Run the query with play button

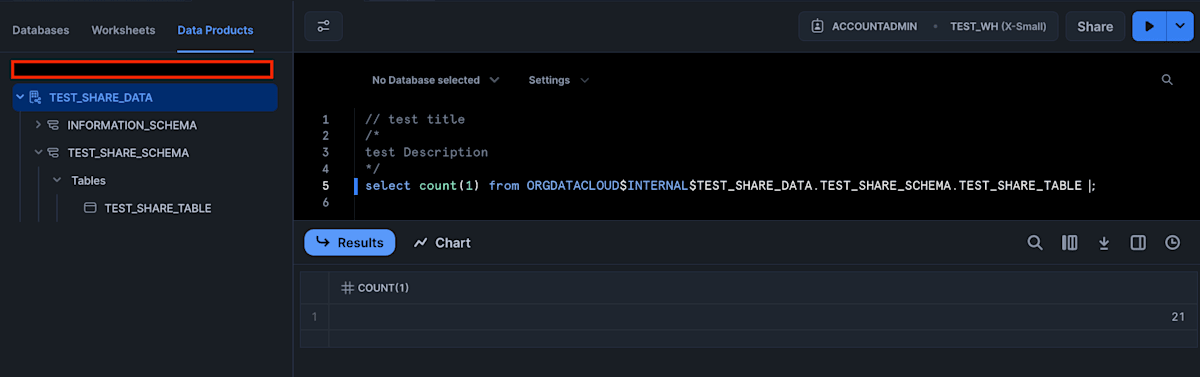1149,27
